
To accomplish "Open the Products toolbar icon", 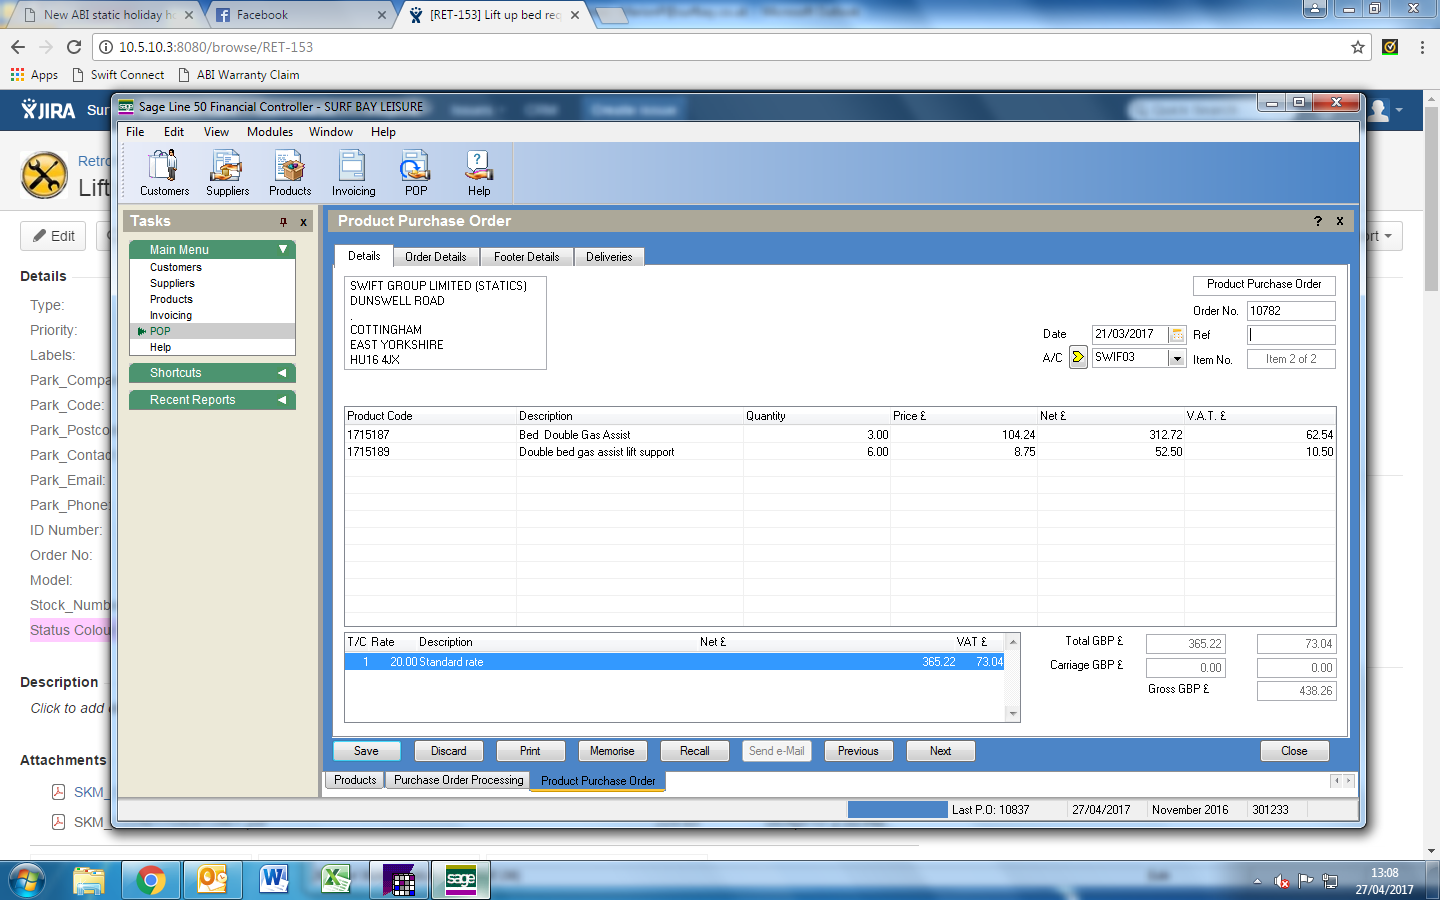I will pos(290,172).
